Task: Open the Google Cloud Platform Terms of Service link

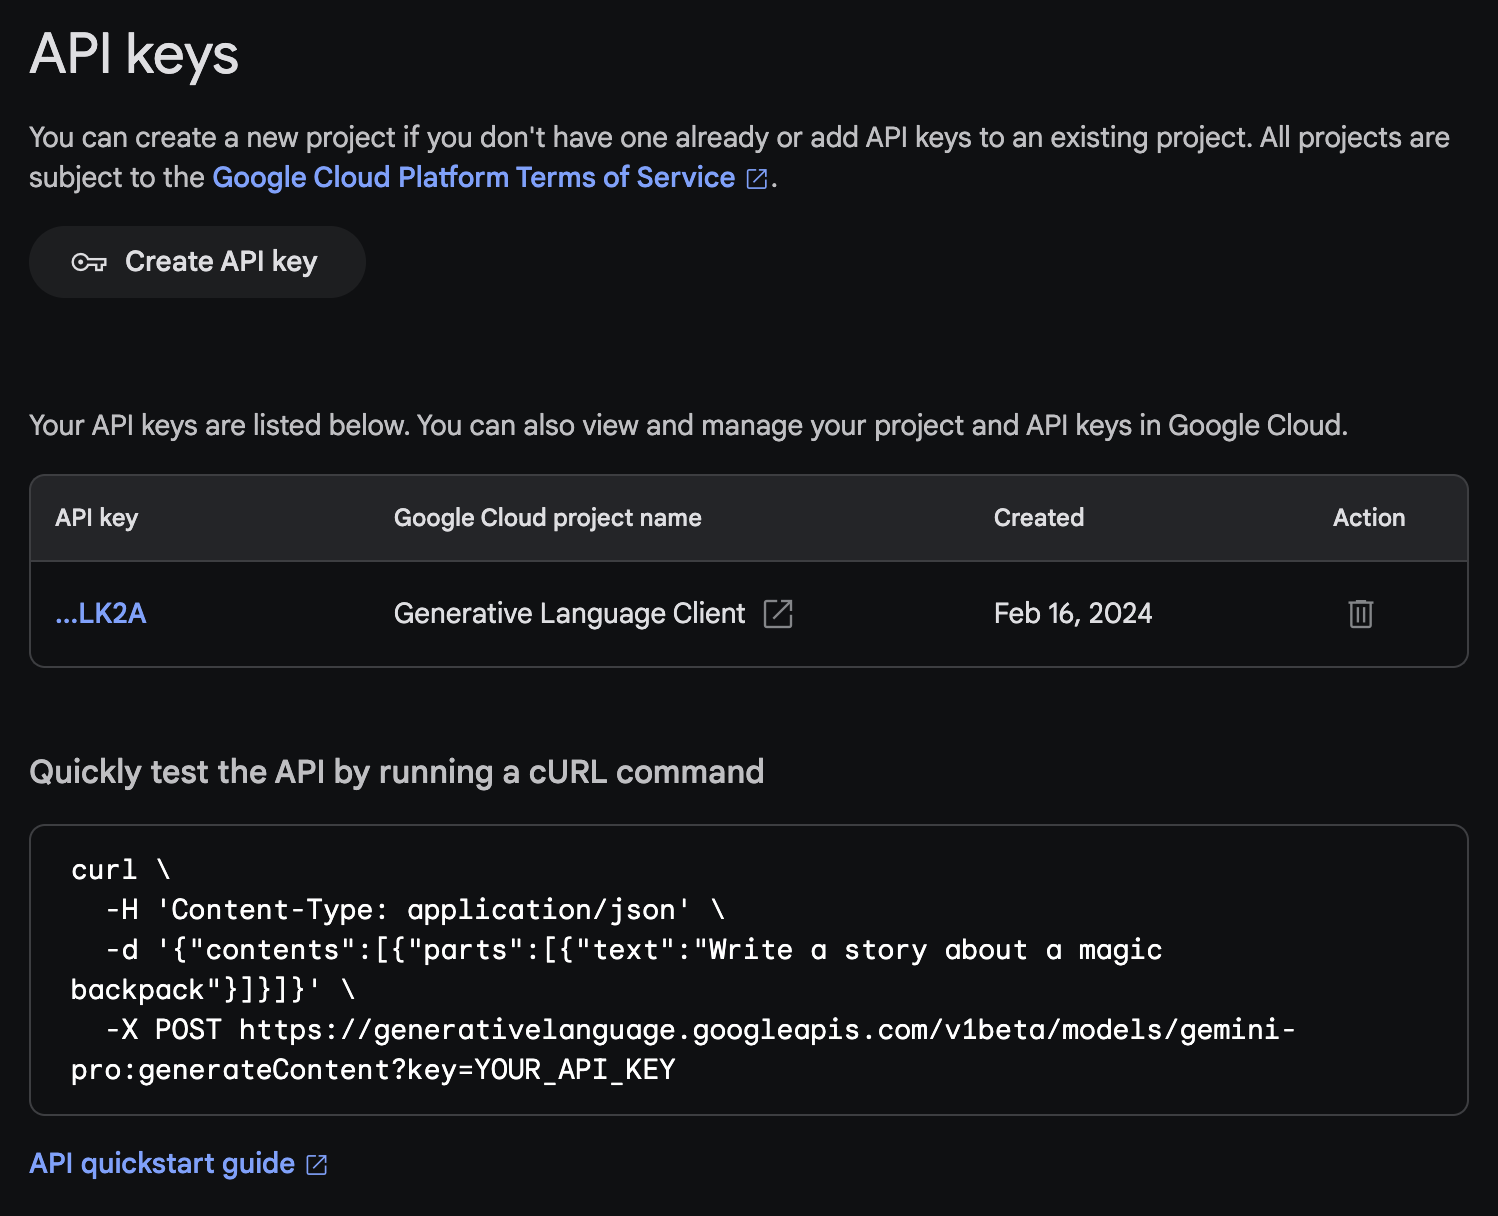Action: (x=473, y=178)
